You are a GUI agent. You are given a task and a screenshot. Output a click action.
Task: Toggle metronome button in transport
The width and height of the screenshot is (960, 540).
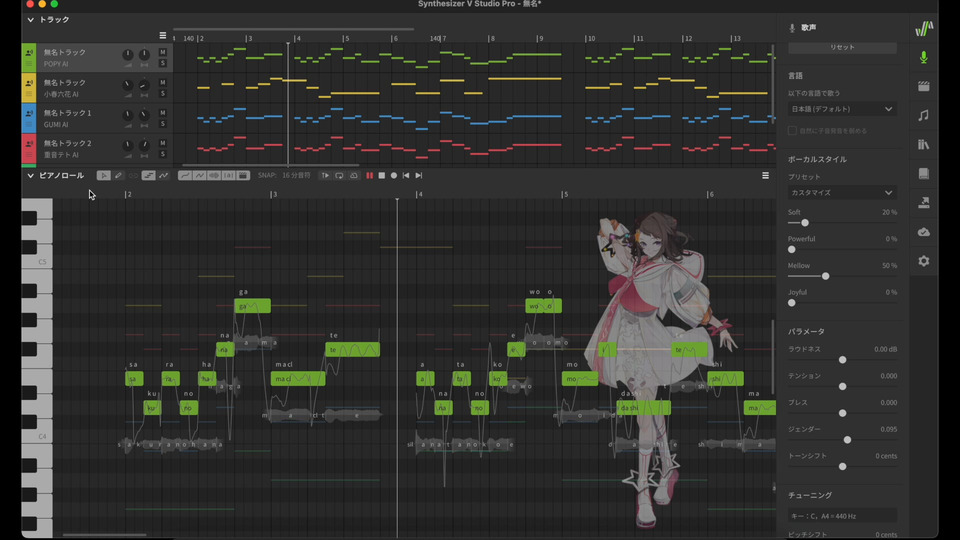354,176
